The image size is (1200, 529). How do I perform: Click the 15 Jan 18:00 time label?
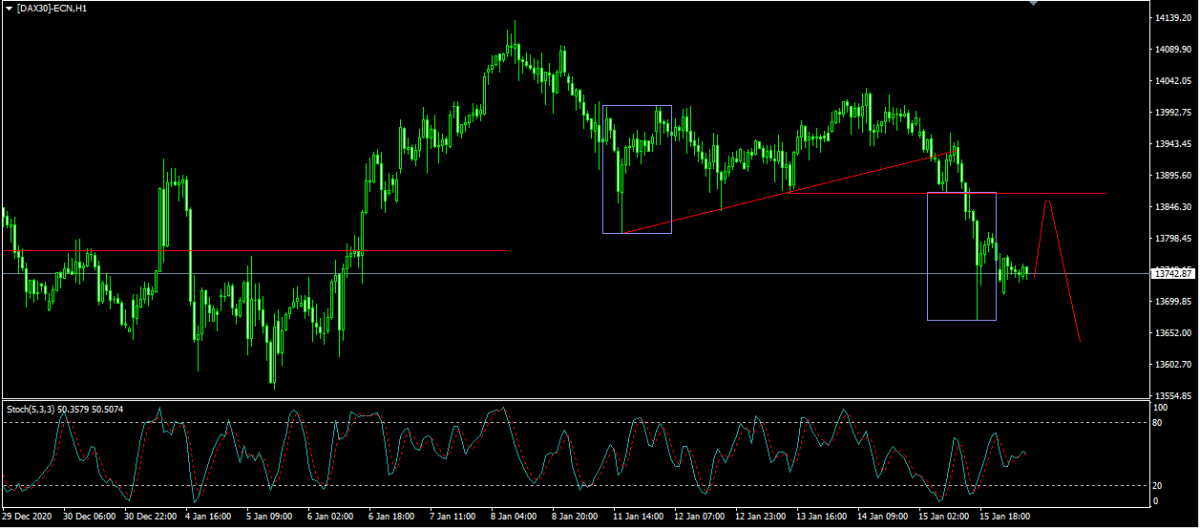click(x=1005, y=517)
